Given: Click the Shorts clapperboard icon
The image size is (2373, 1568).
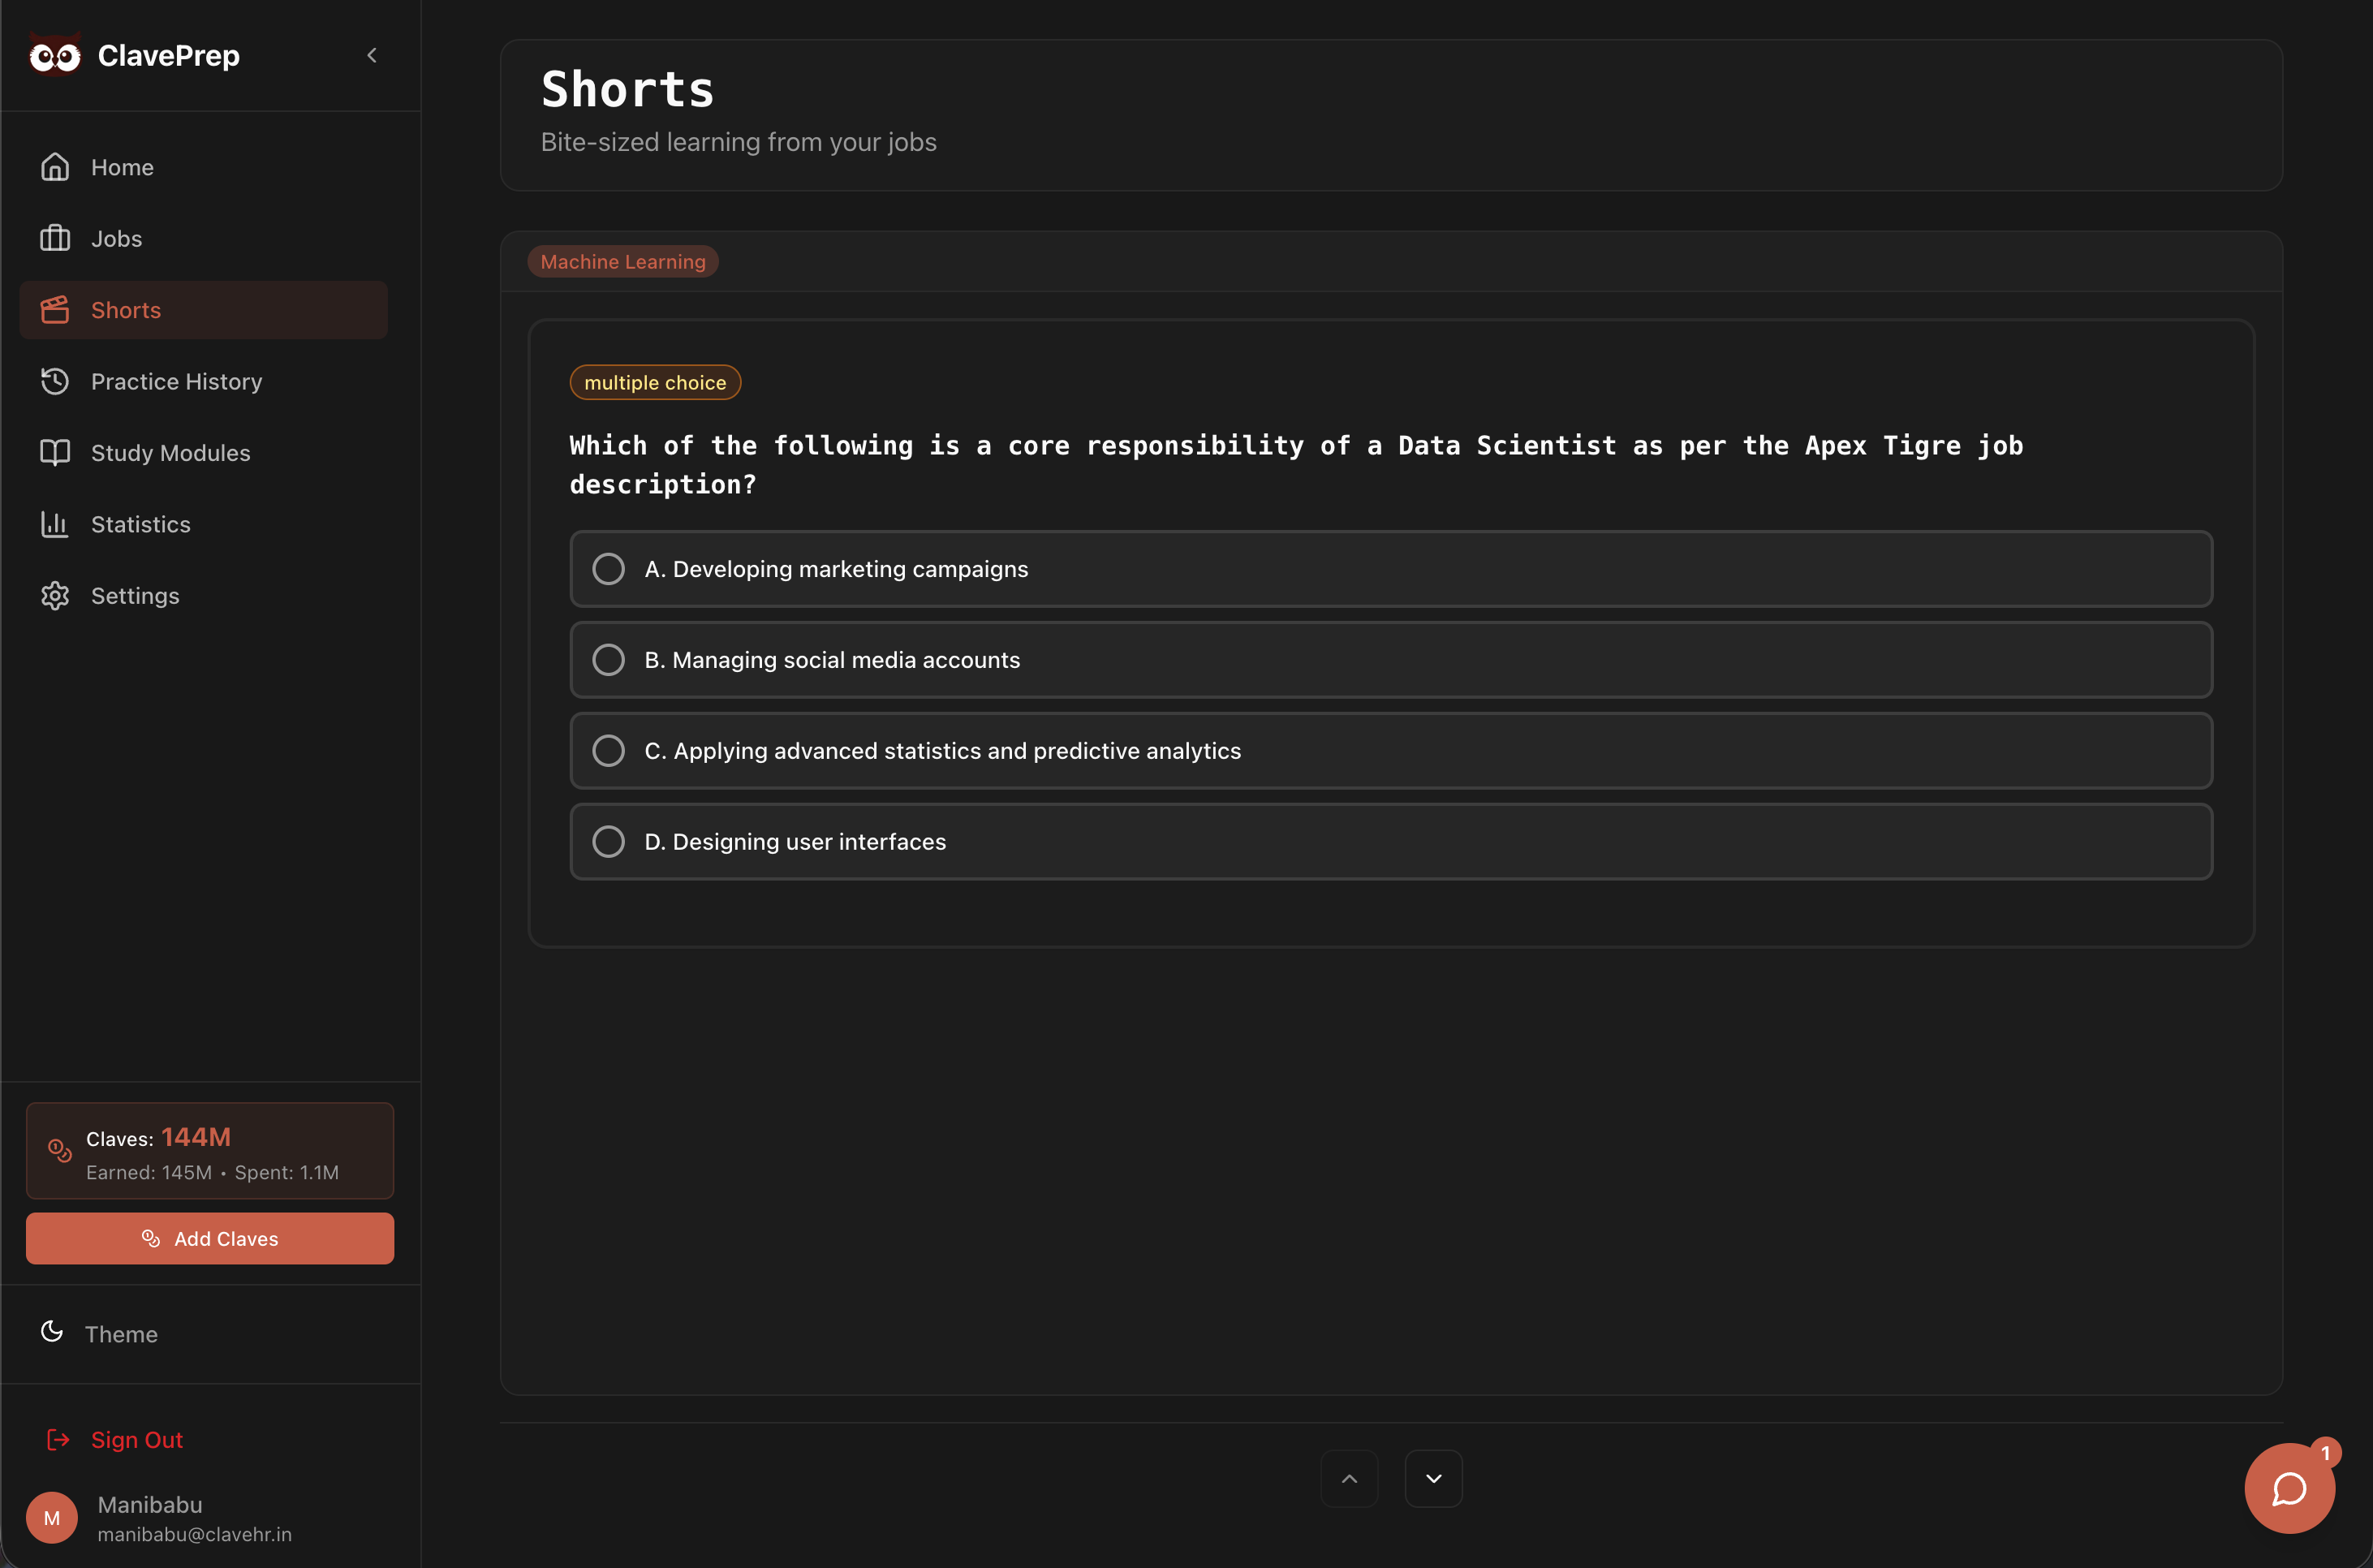Looking at the screenshot, I should point(55,310).
